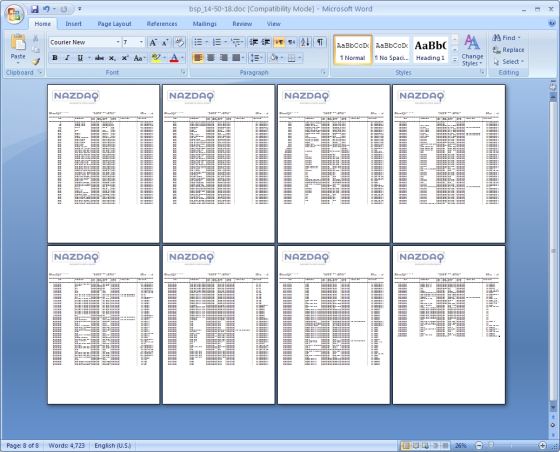Screen dimensions: 560x452
Task: Switch to the Page Layout tab
Action: click(114, 24)
